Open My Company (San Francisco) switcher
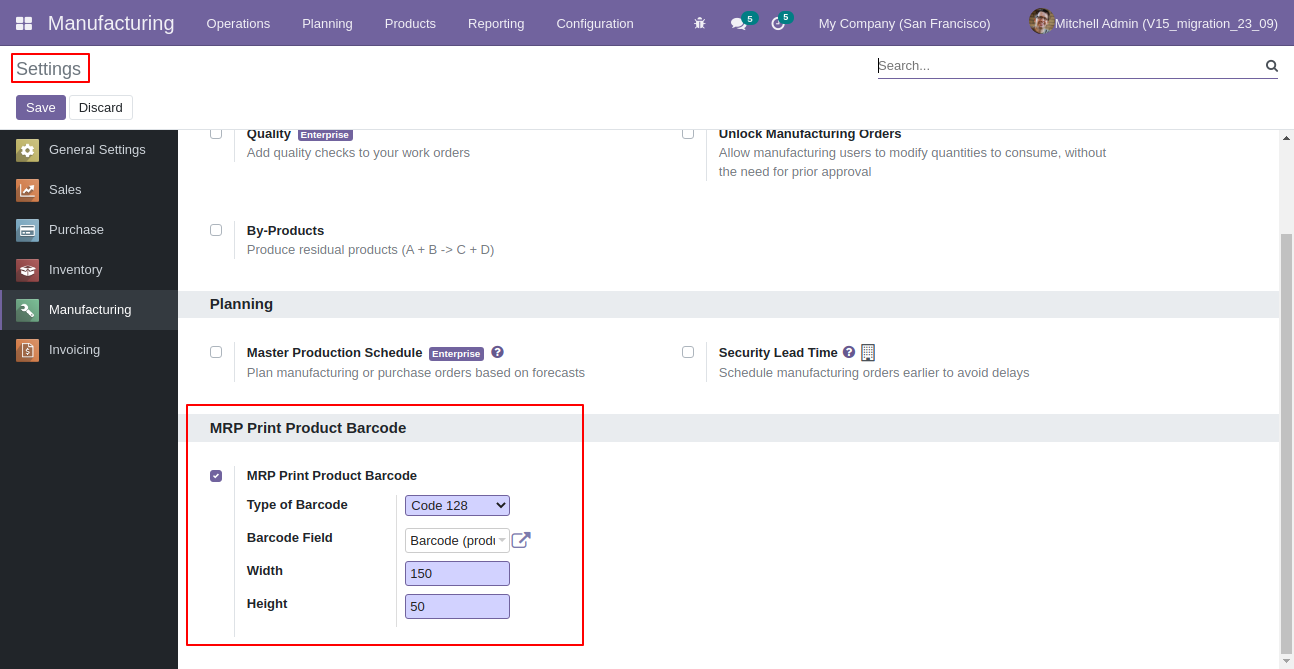Viewport: 1294px width, 669px height. click(904, 23)
